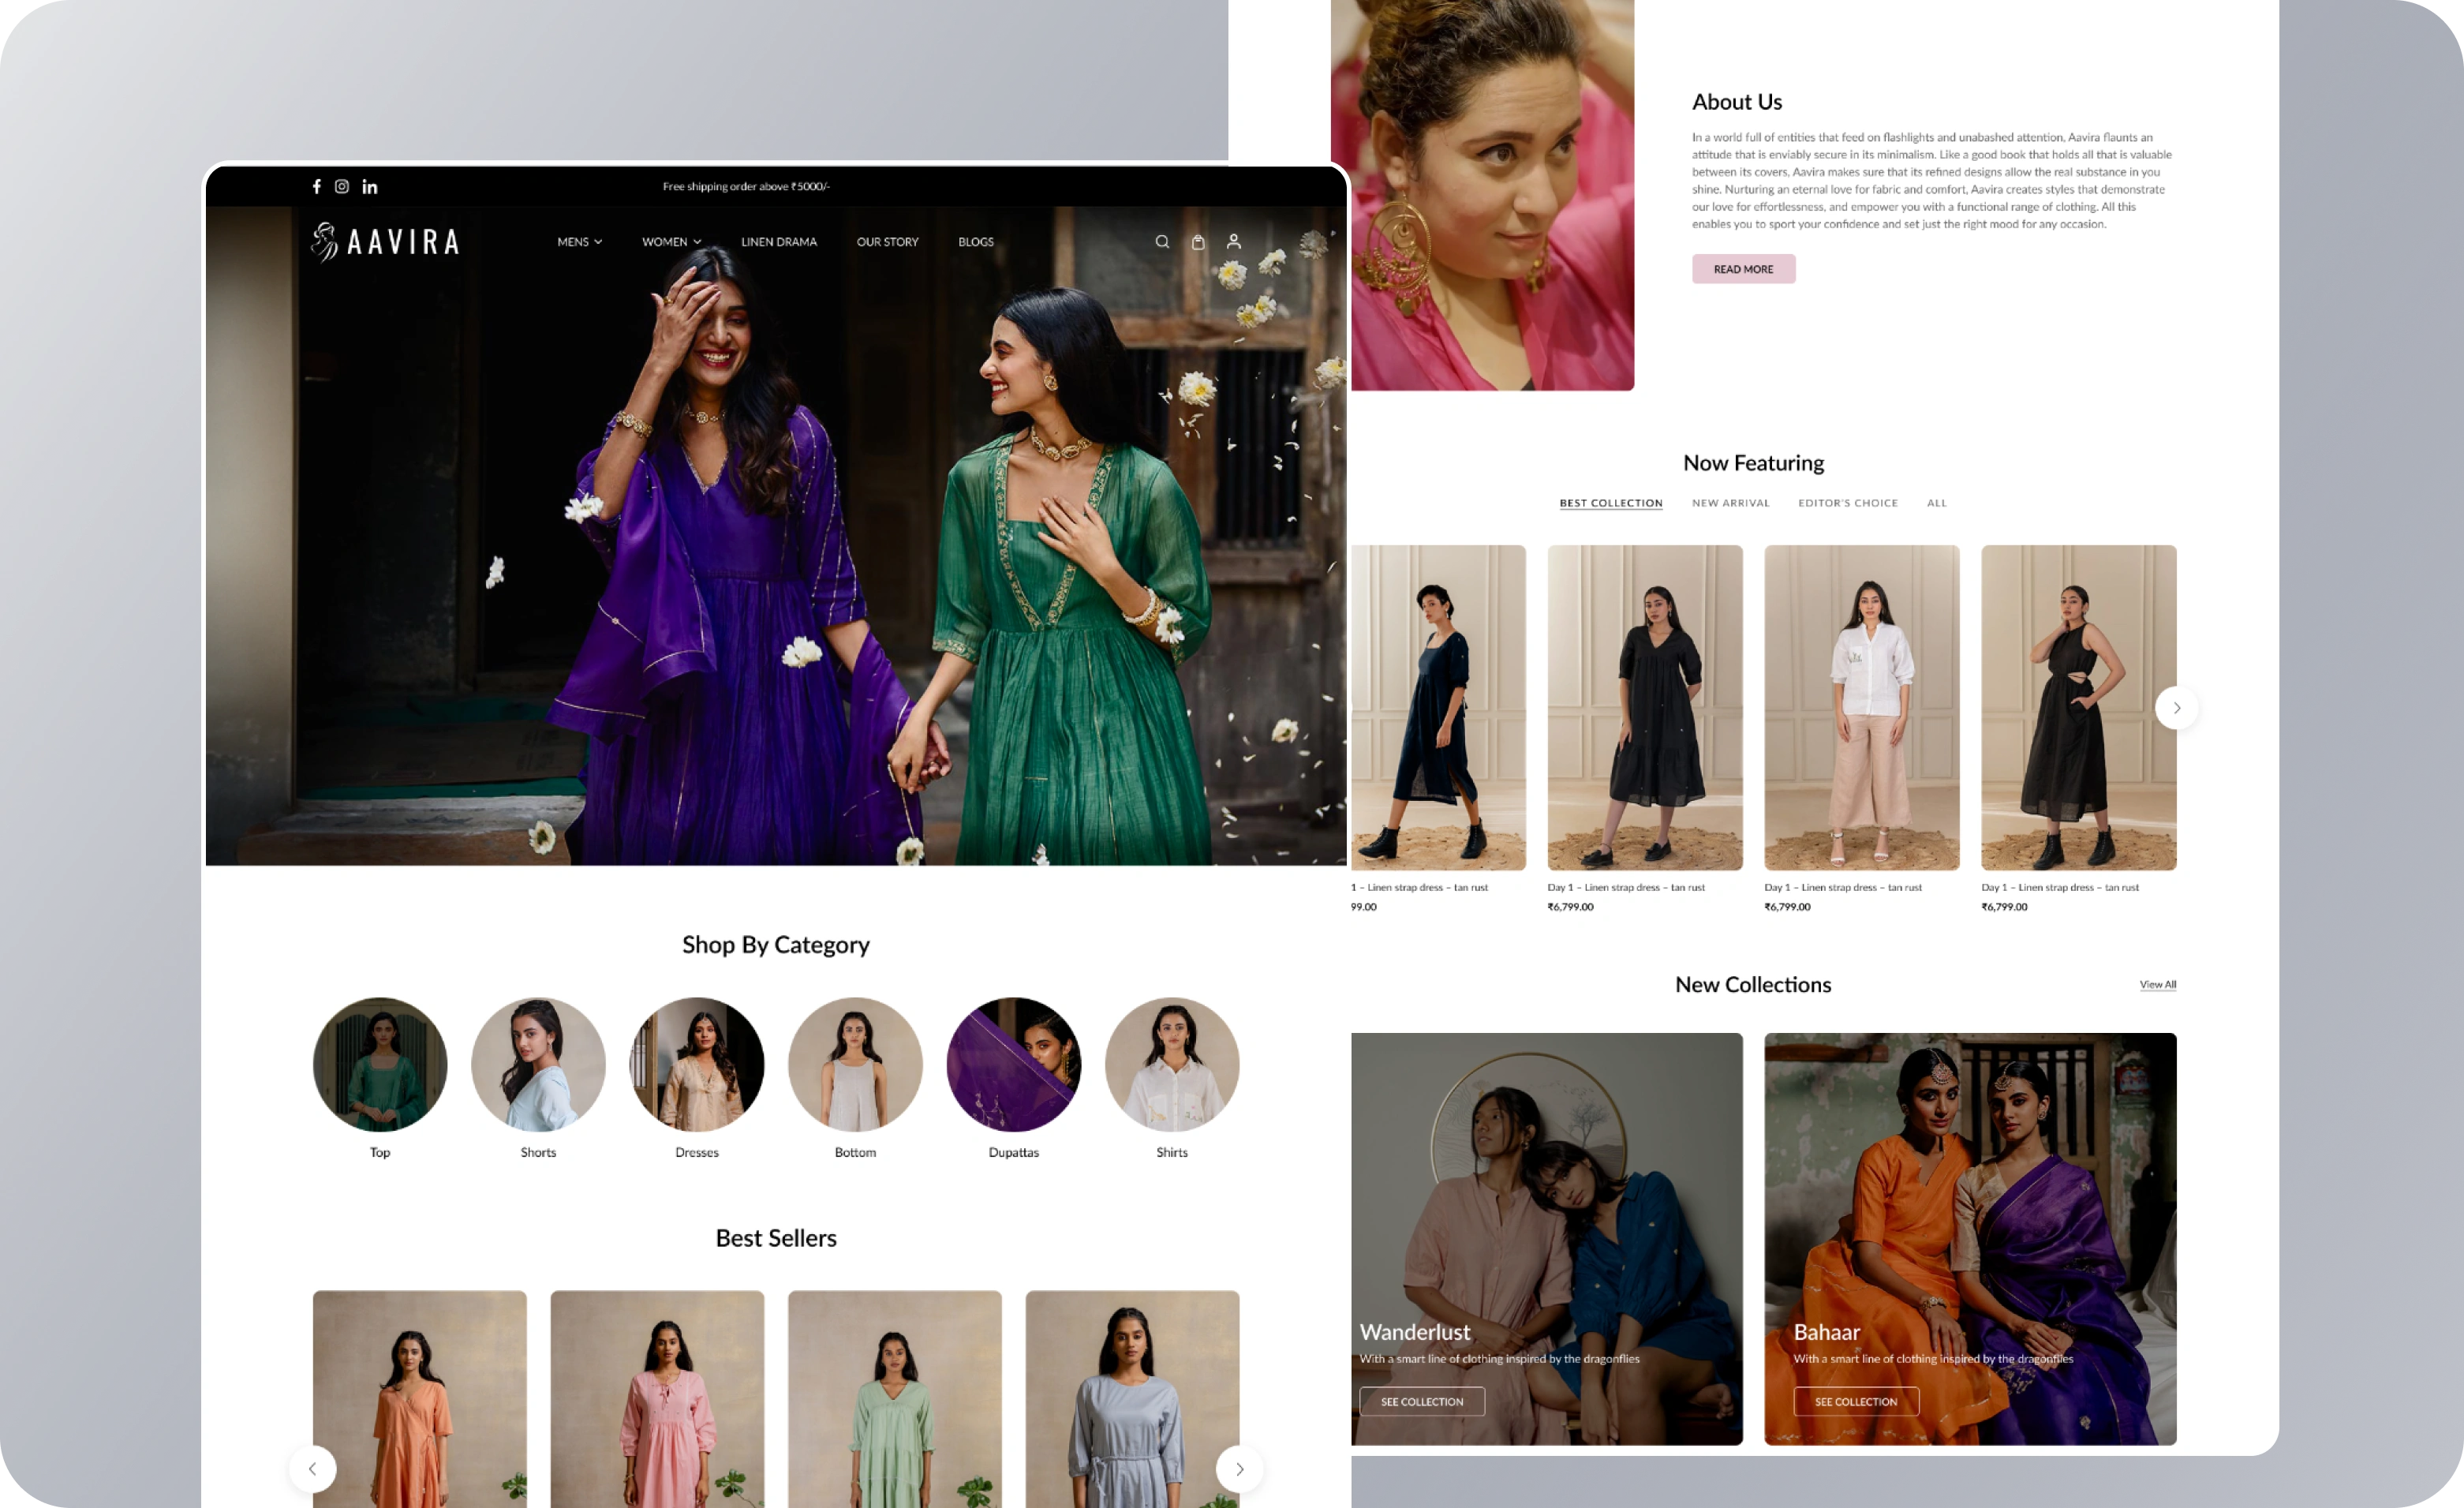Image resolution: width=2464 pixels, height=1508 pixels.
Task: Open the pink dress Best Sellers product
Action: (657, 1399)
